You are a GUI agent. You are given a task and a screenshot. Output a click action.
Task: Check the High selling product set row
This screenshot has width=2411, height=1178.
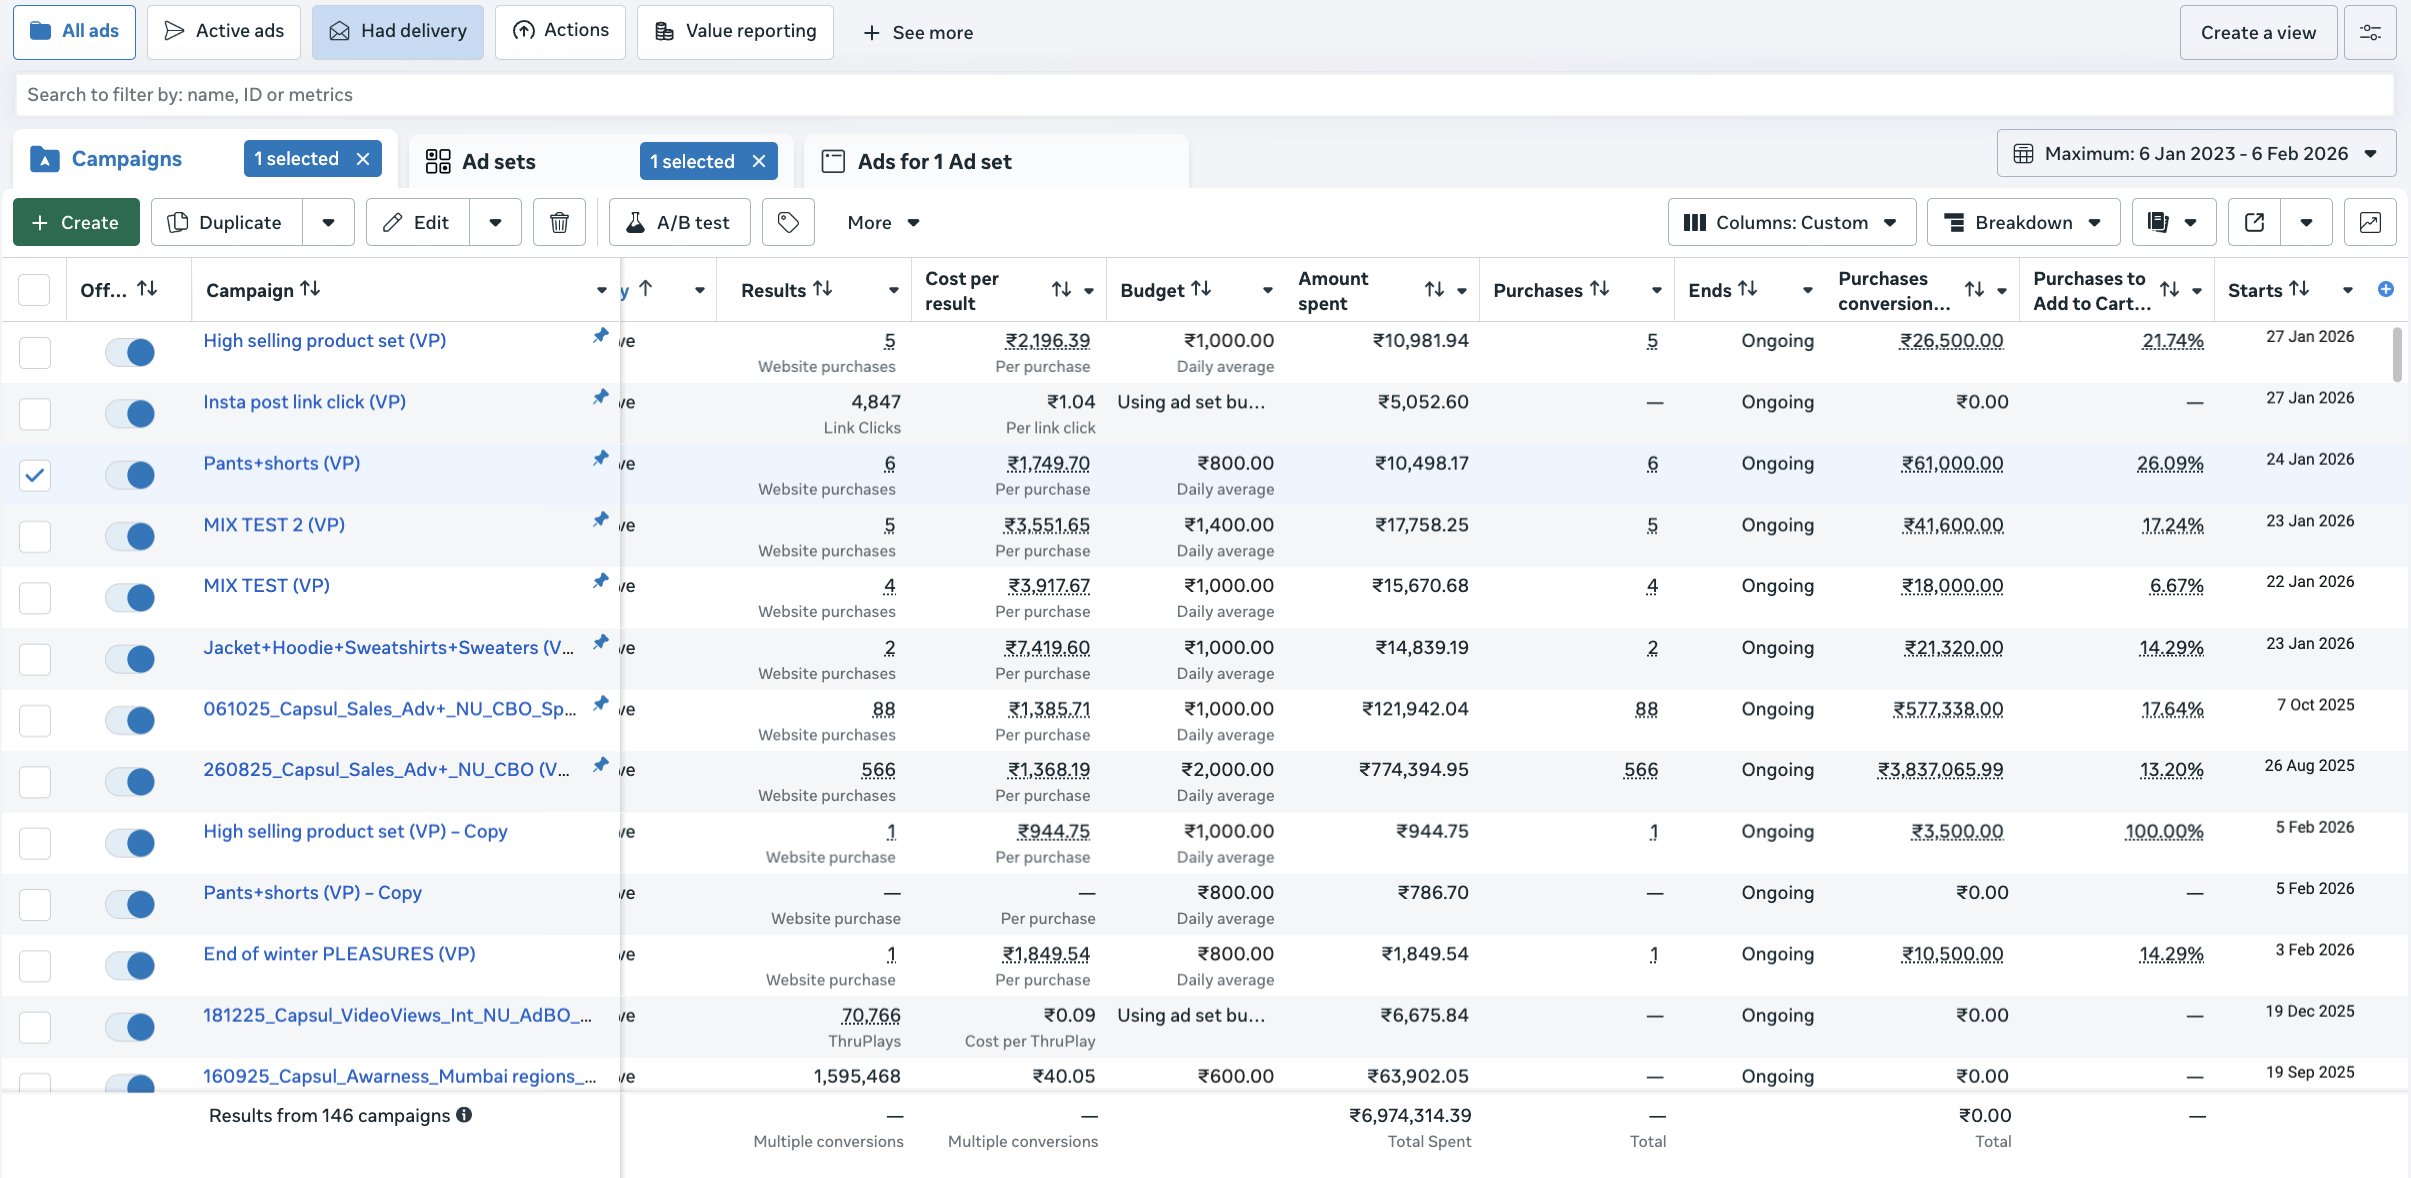click(x=34, y=352)
